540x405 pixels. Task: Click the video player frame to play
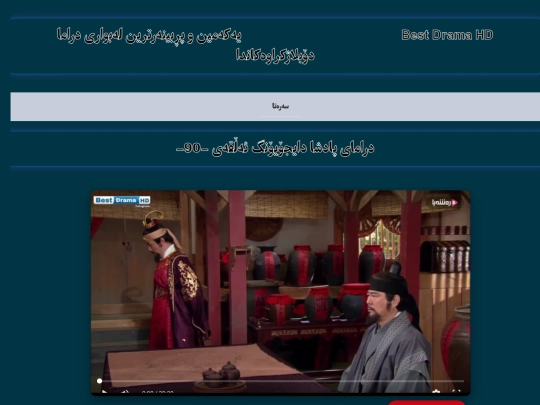click(280, 292)
